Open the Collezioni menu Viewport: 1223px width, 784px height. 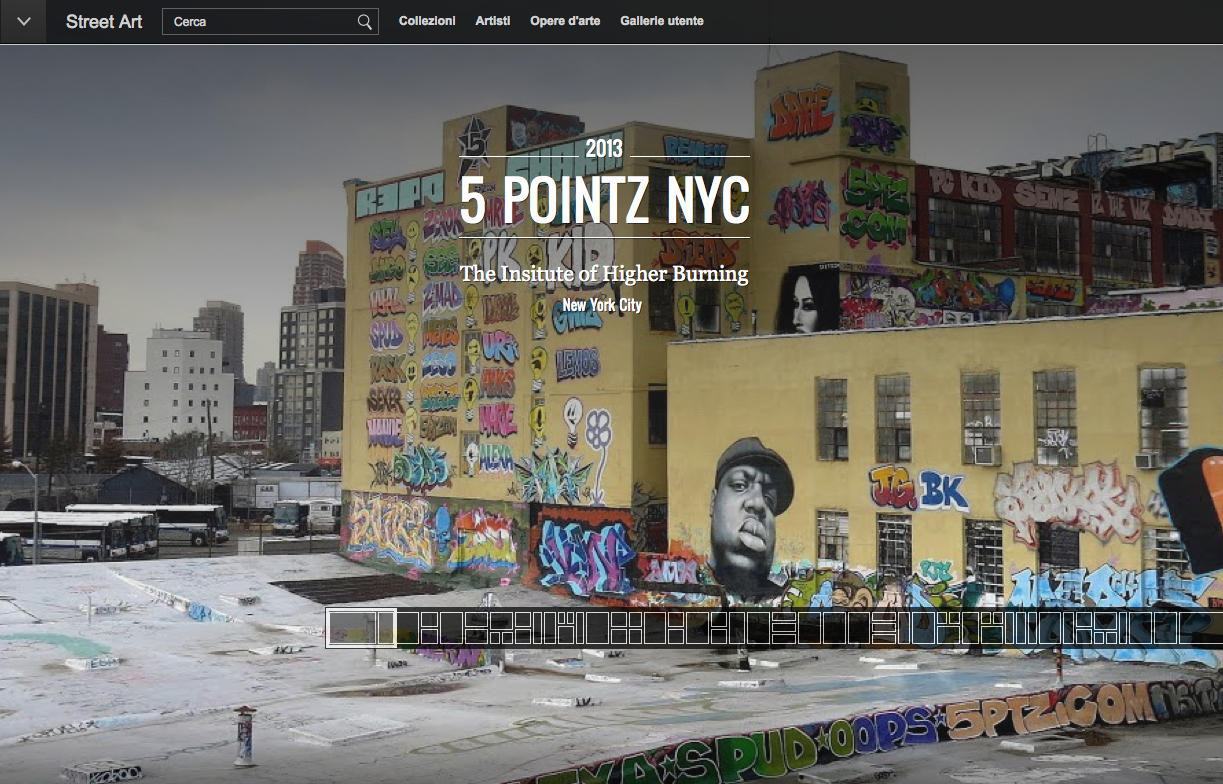tap(427, 21)
